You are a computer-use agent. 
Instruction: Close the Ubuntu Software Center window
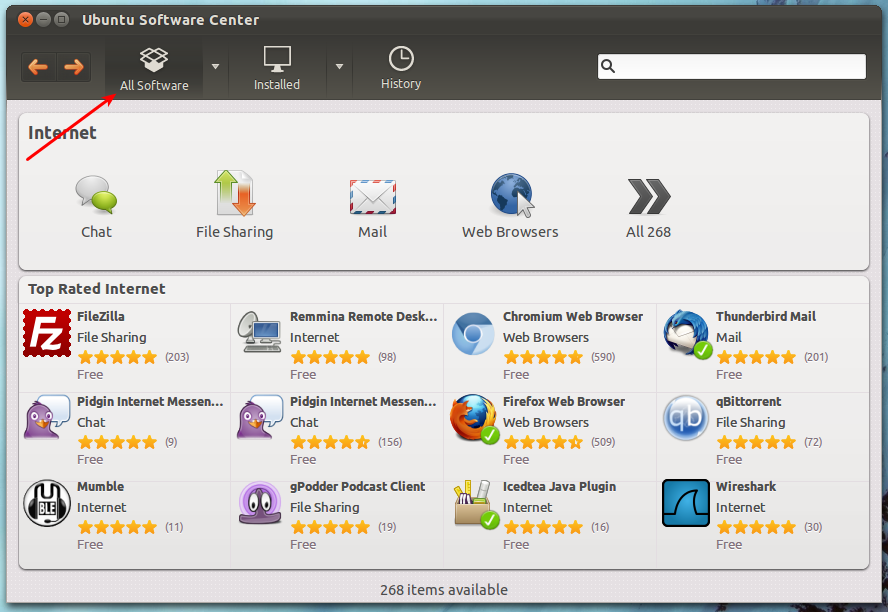click(x=25, y=20)
